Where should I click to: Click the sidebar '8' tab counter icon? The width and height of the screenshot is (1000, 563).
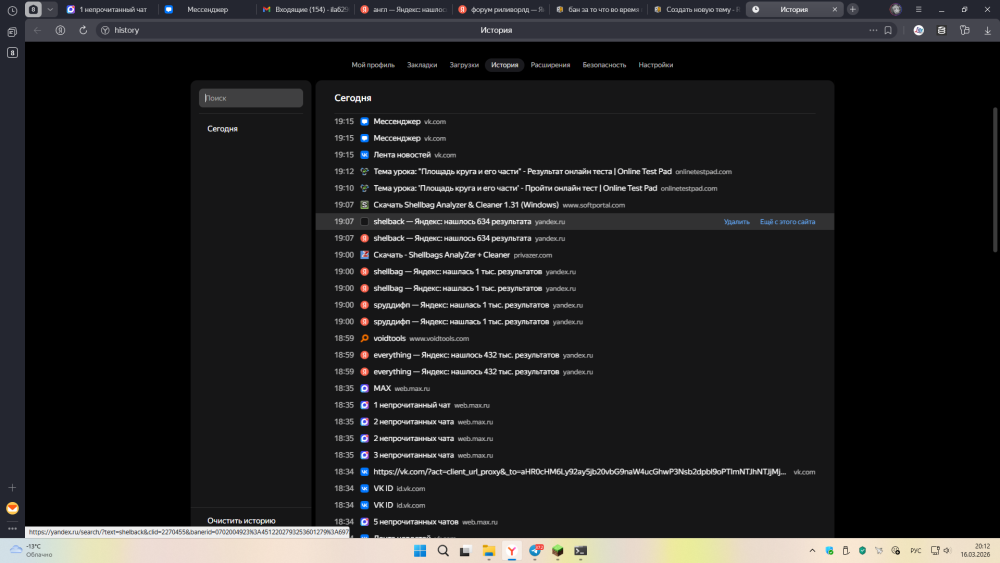(12, 53)
